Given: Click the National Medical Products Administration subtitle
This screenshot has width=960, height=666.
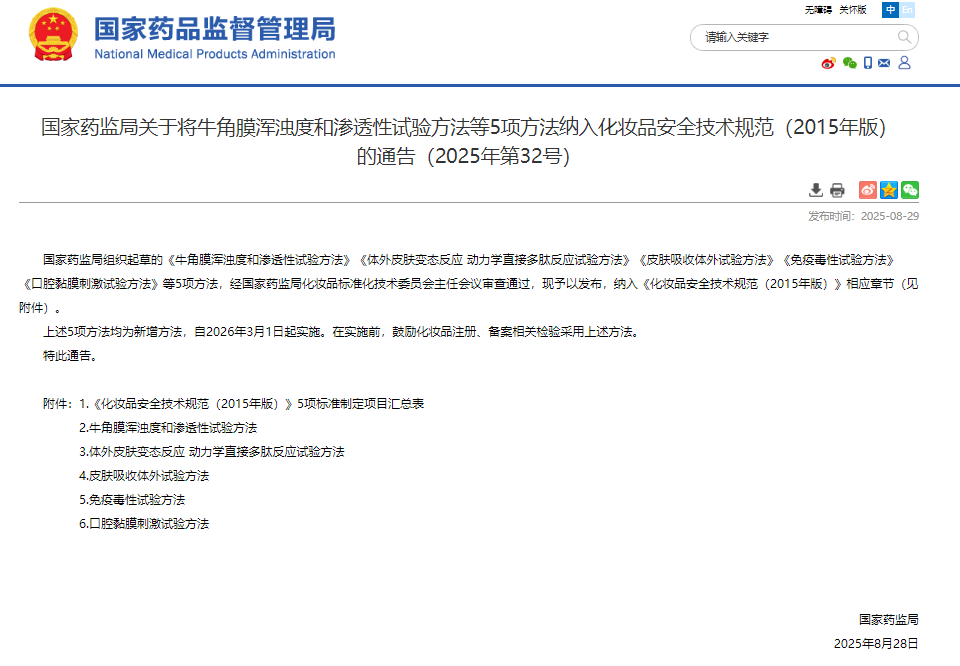Looking at the screenshot, I should [x=215, y=54].
